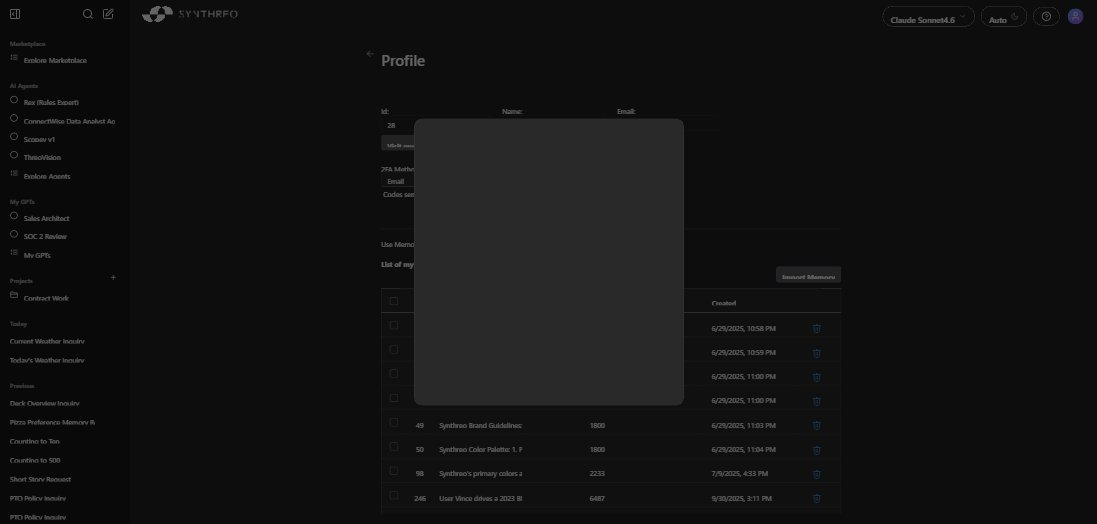Delete memory 246 User Vince drives

point(816,498)
